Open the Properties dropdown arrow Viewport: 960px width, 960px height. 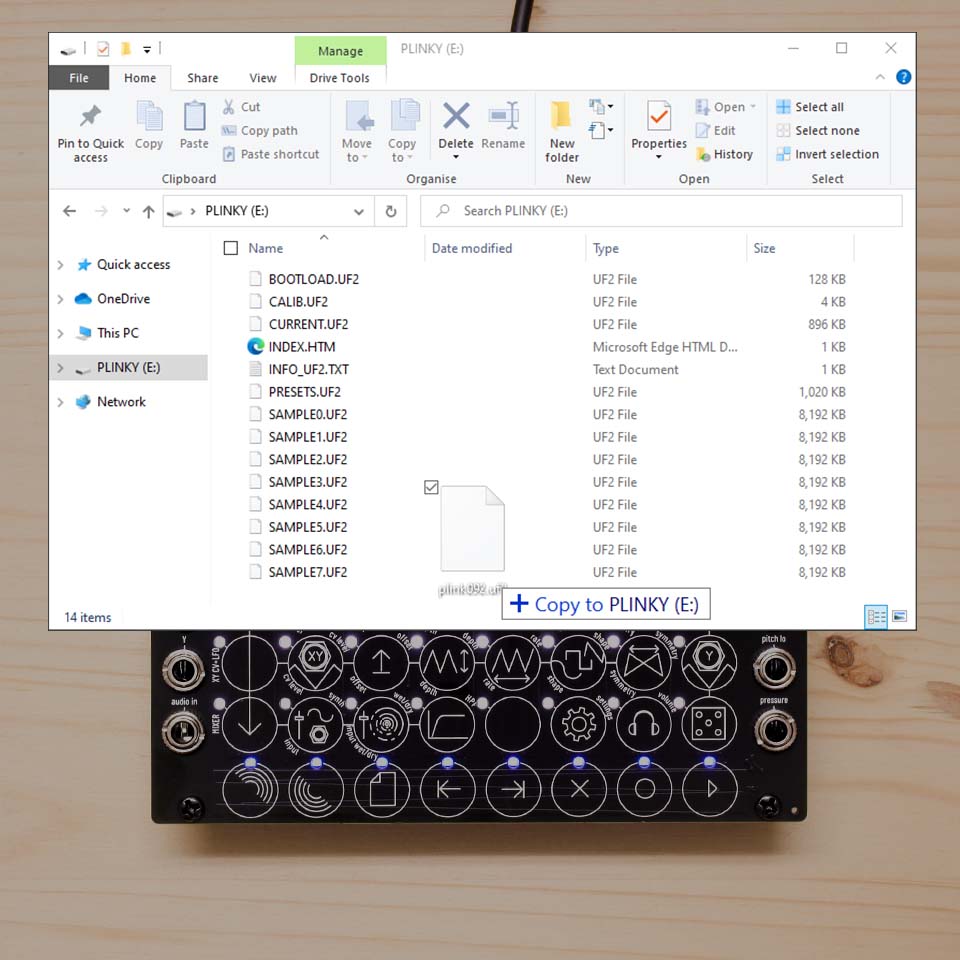pyautogui.click(x=659, y=157)
